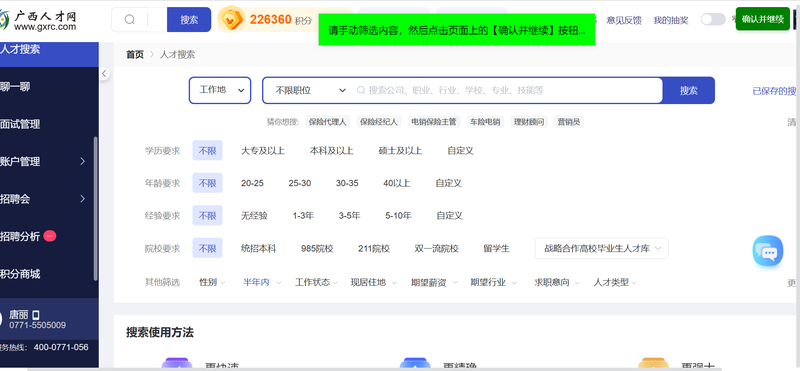Open 我的抽奖 link

pos(671,20)
